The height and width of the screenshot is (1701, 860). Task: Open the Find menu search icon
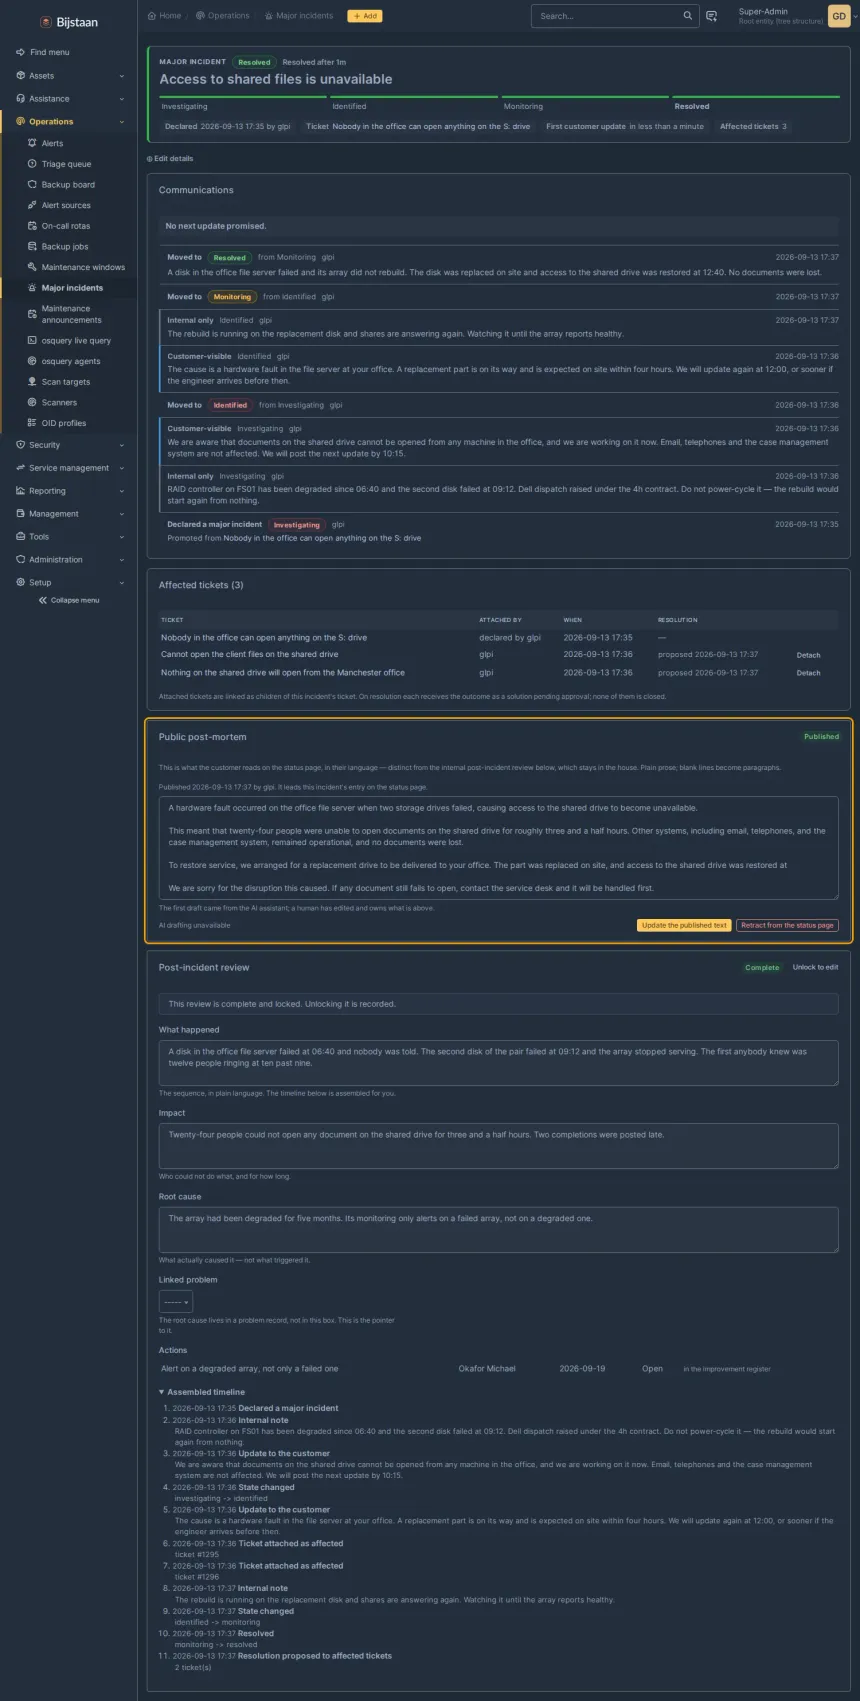coord(21,52)
